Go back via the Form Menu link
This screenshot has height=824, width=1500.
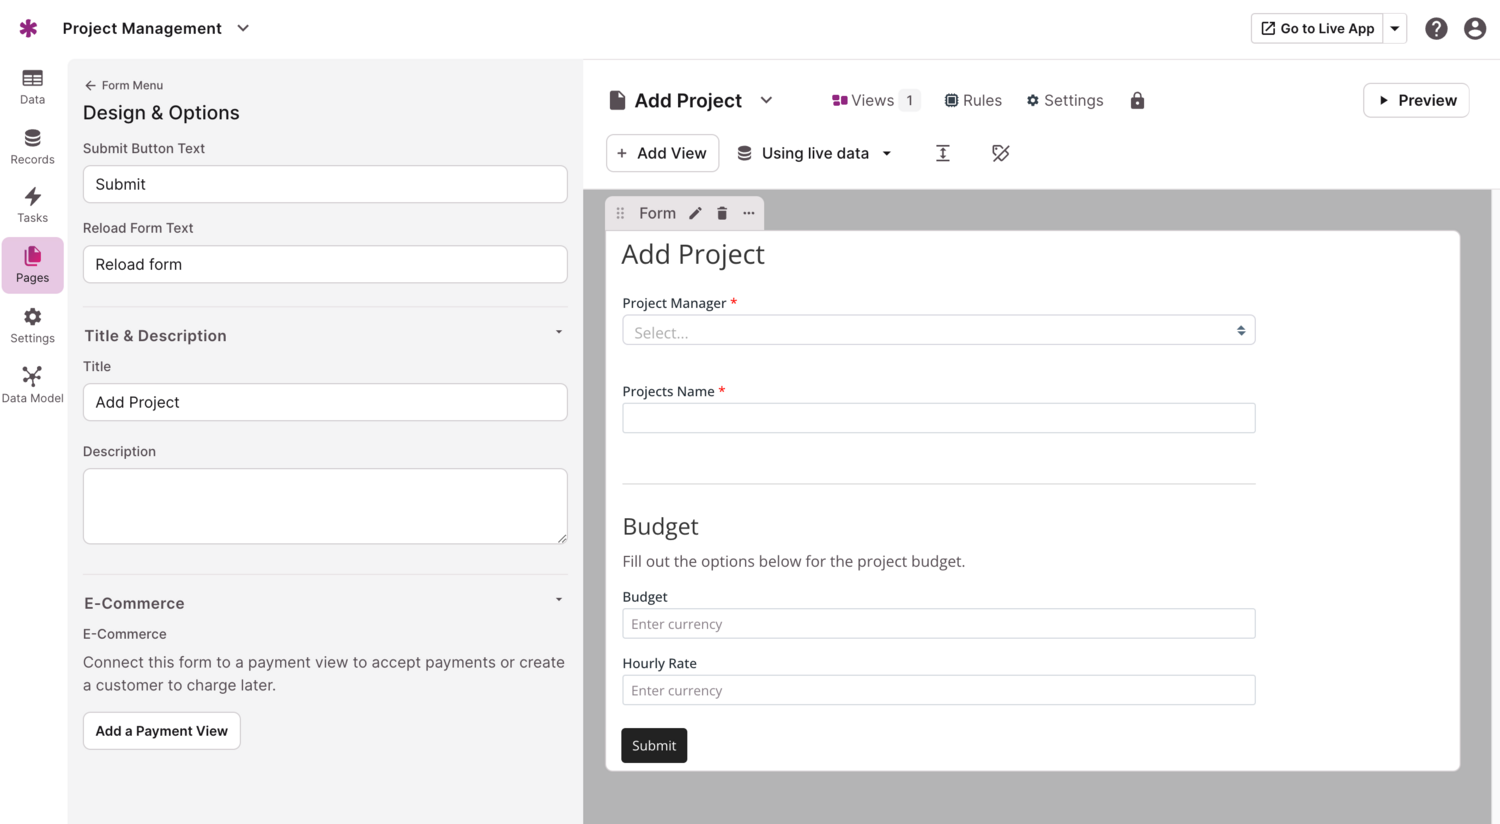click(x=124, y=86)
